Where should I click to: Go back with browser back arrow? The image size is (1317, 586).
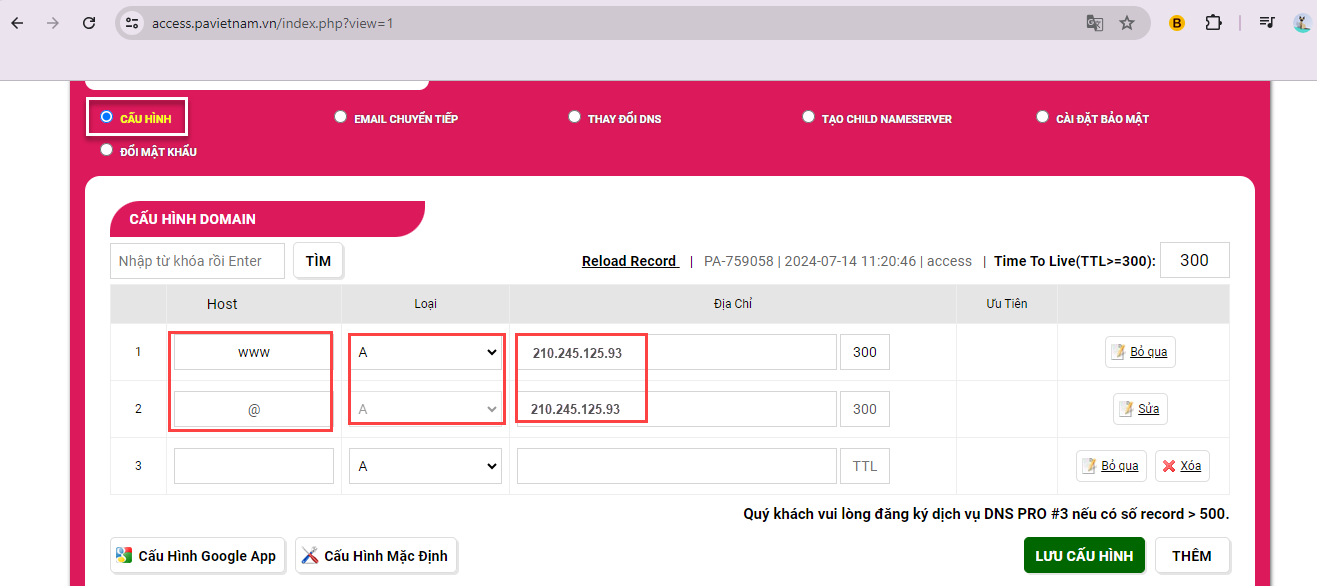[17, 23]
